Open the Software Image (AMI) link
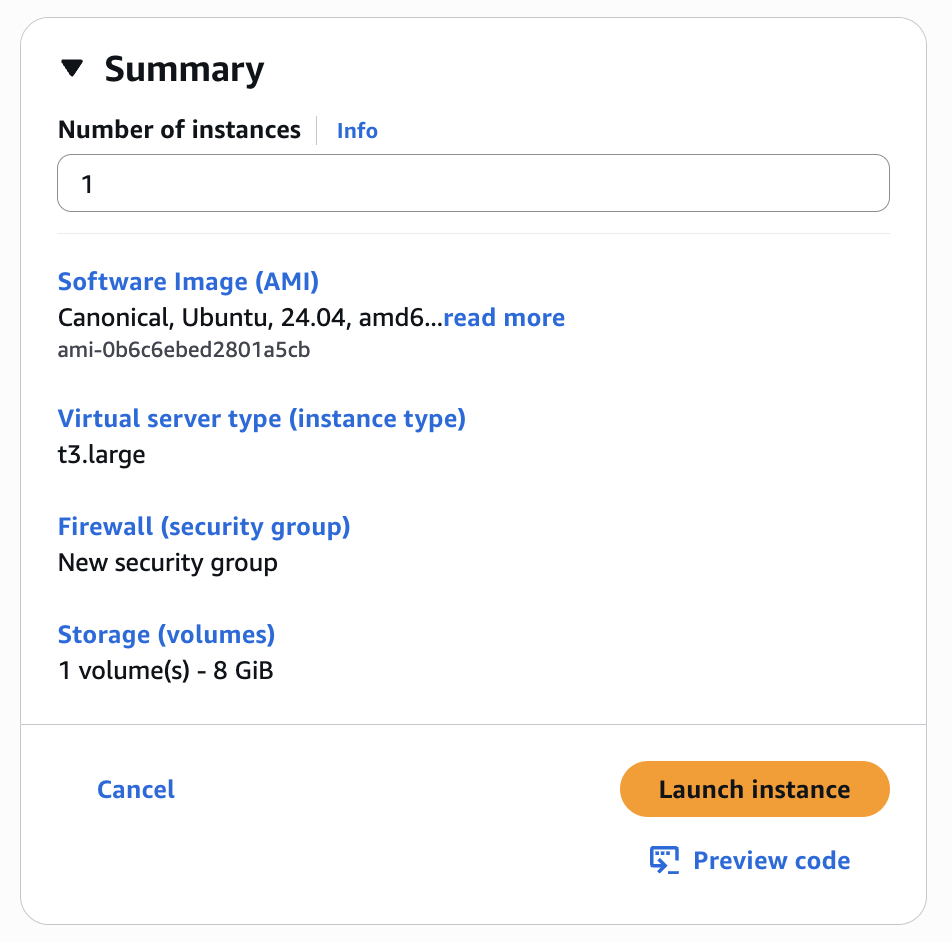The image size is (952, 942). [x=188, y=282]
